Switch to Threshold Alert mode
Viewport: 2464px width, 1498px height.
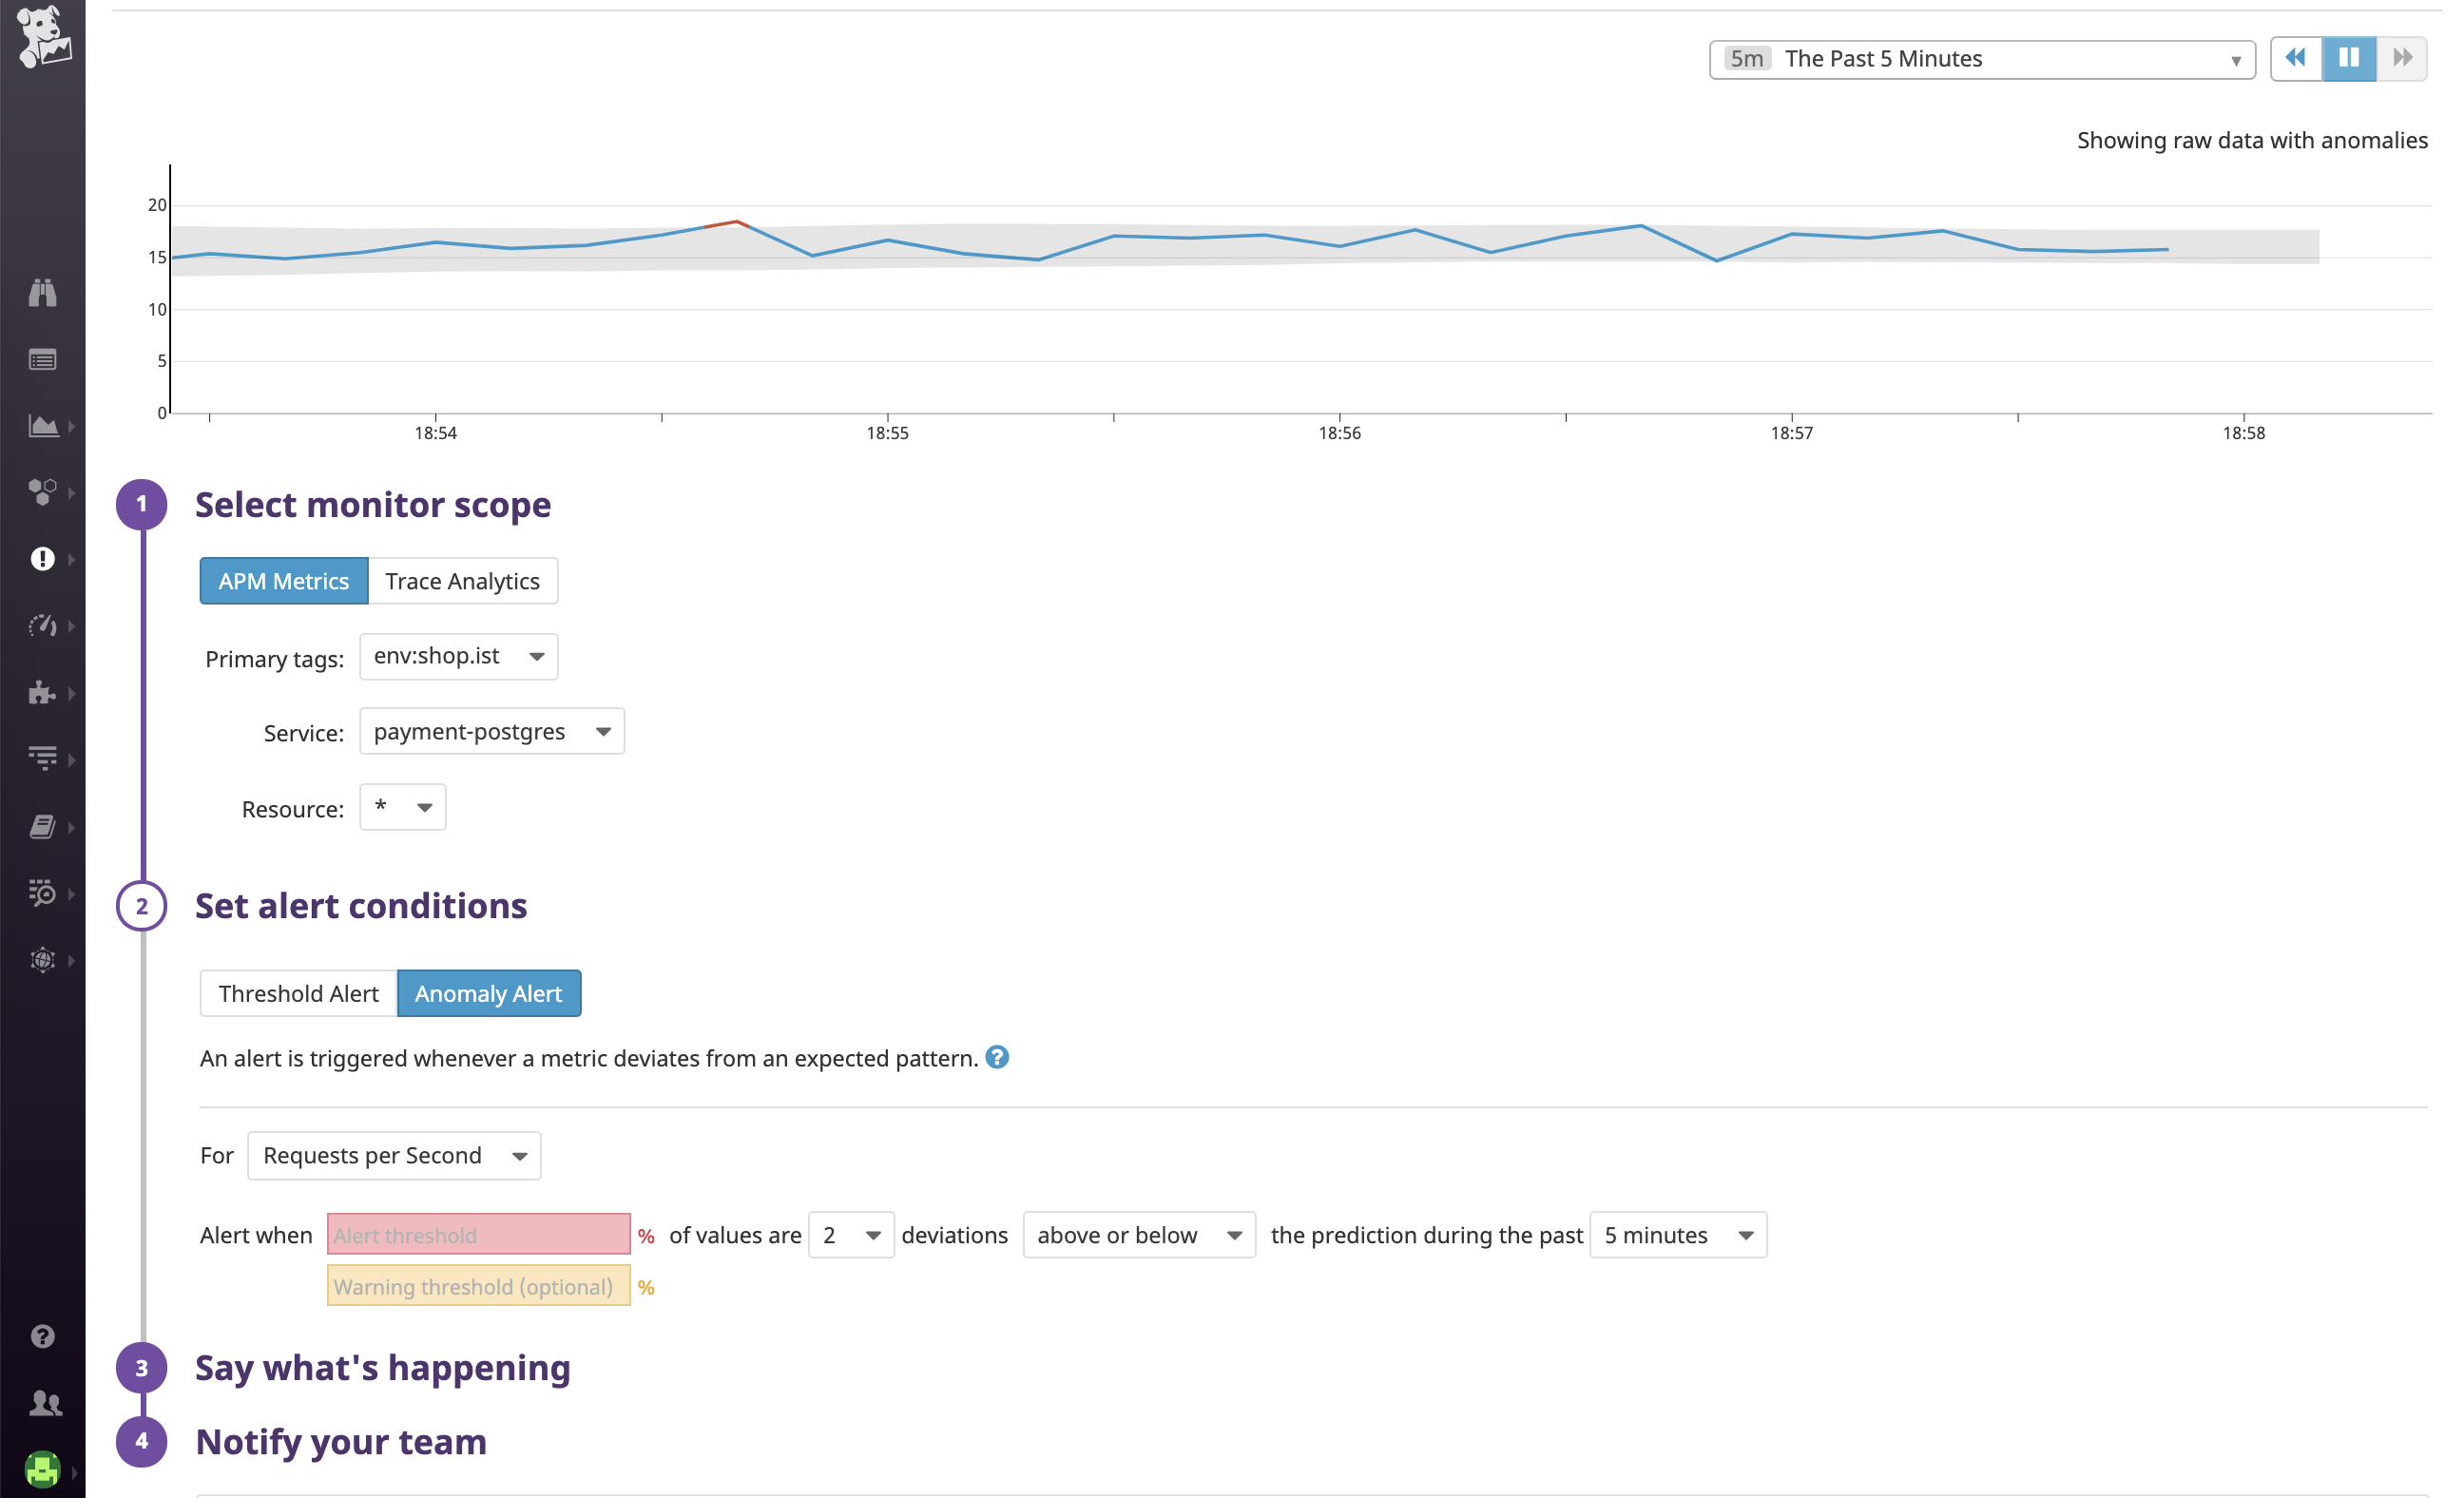point(298,993)
